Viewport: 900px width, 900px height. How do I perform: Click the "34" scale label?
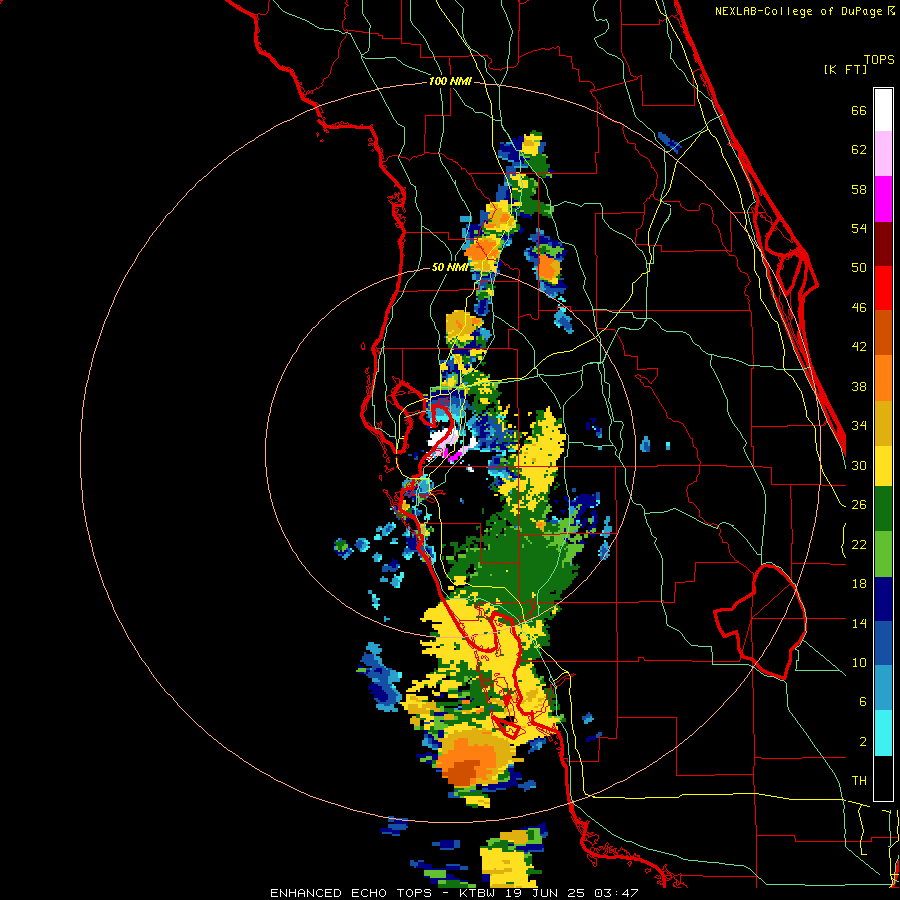coord(859,426)
